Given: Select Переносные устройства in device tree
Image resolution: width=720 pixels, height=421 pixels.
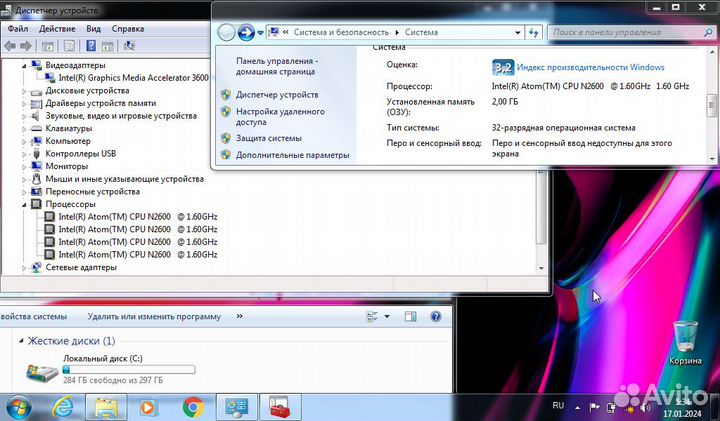Looking at the screenshot, I should coord(92,191).
